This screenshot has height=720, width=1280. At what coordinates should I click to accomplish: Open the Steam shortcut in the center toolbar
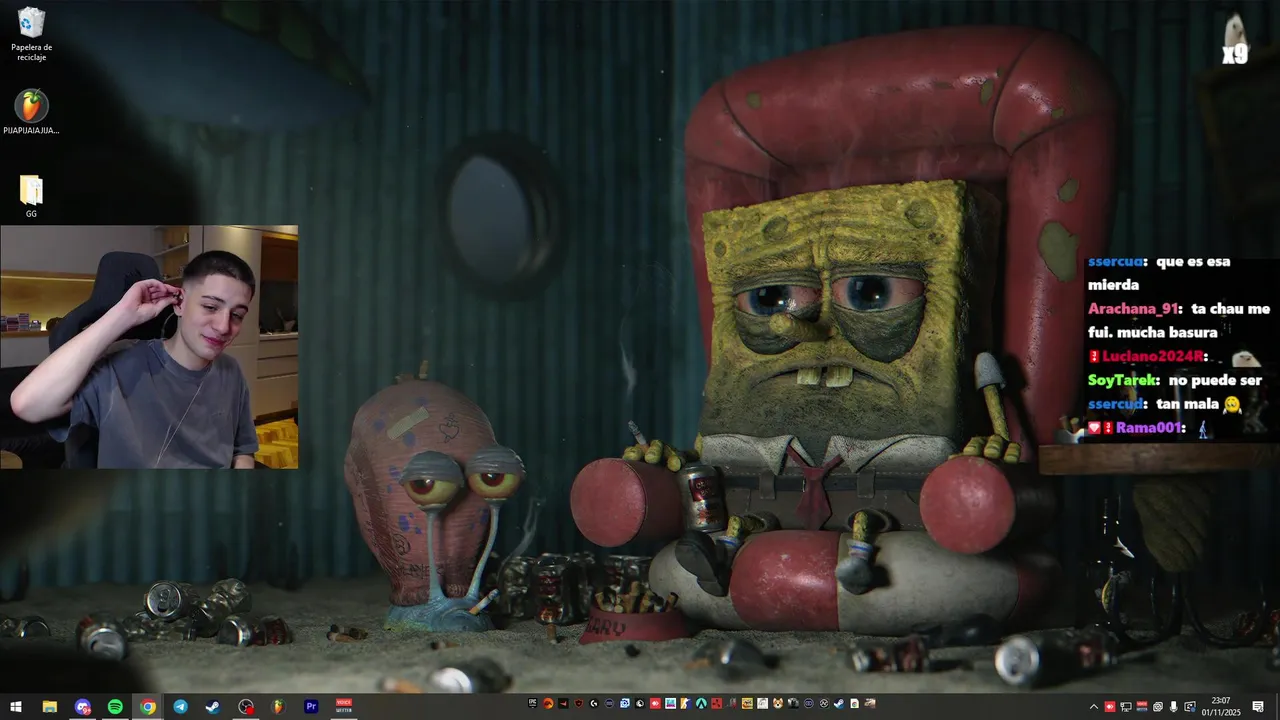click(x=839, y=704)
